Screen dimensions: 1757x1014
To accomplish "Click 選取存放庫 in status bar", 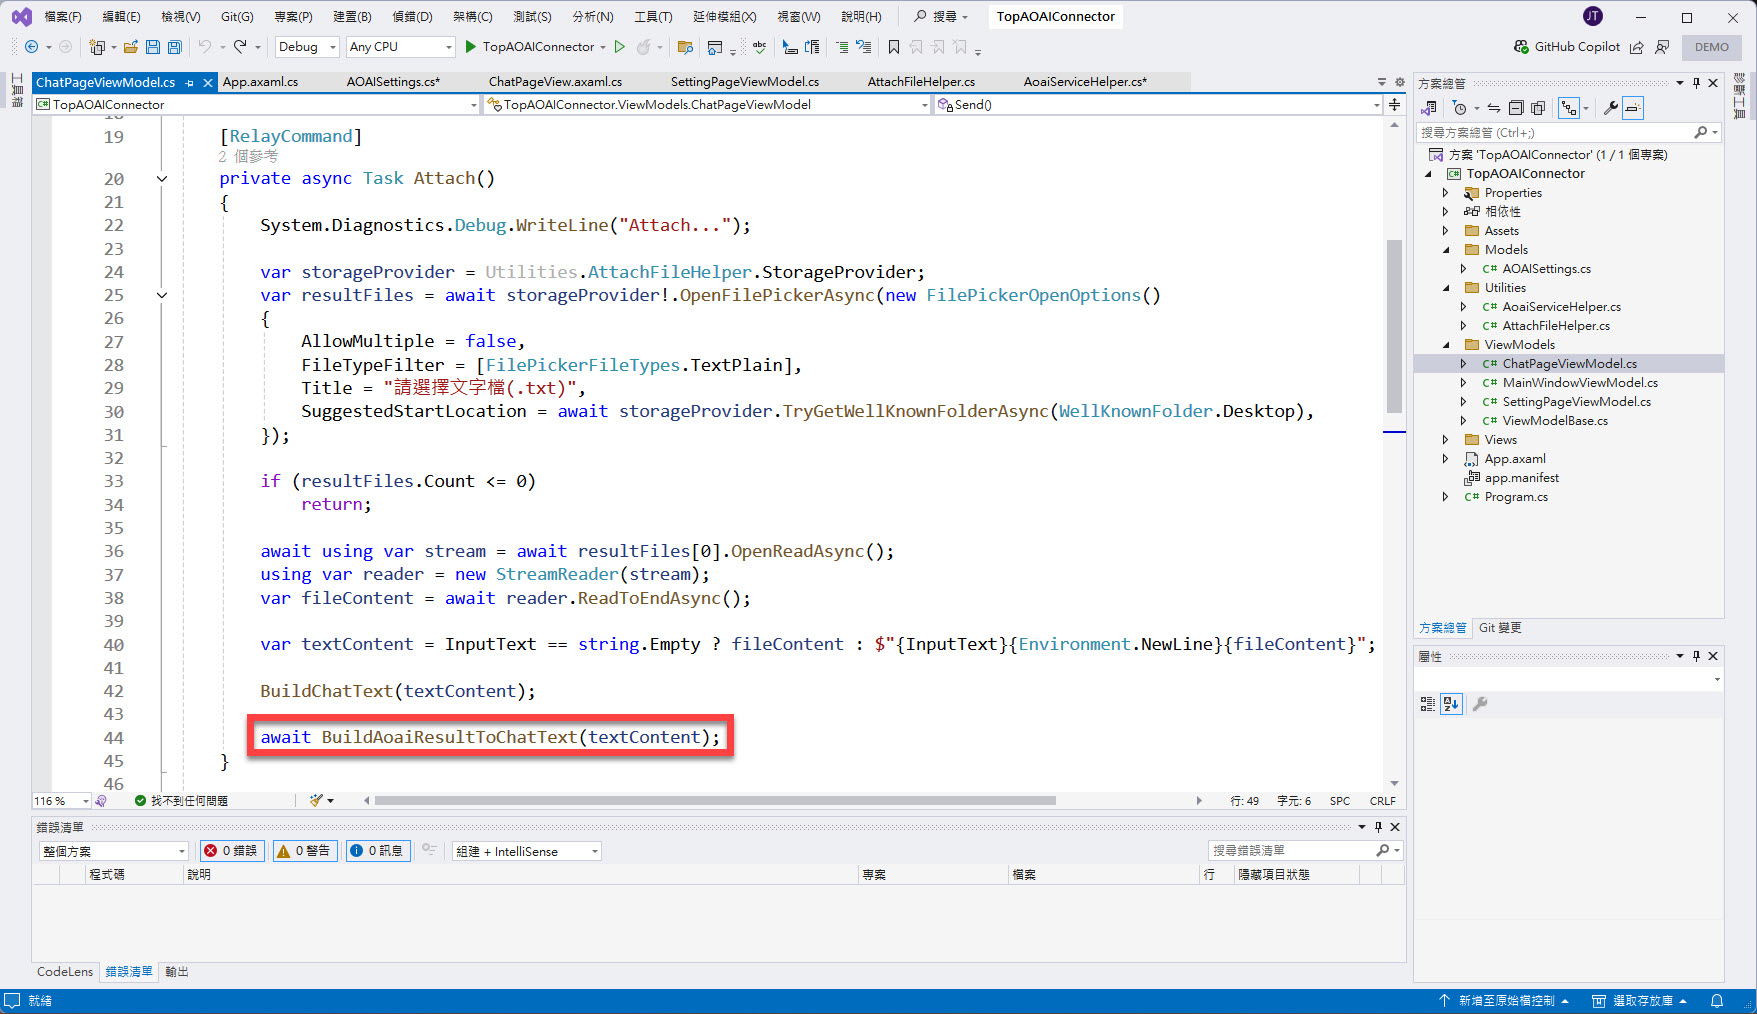I will [1639, 1001].
